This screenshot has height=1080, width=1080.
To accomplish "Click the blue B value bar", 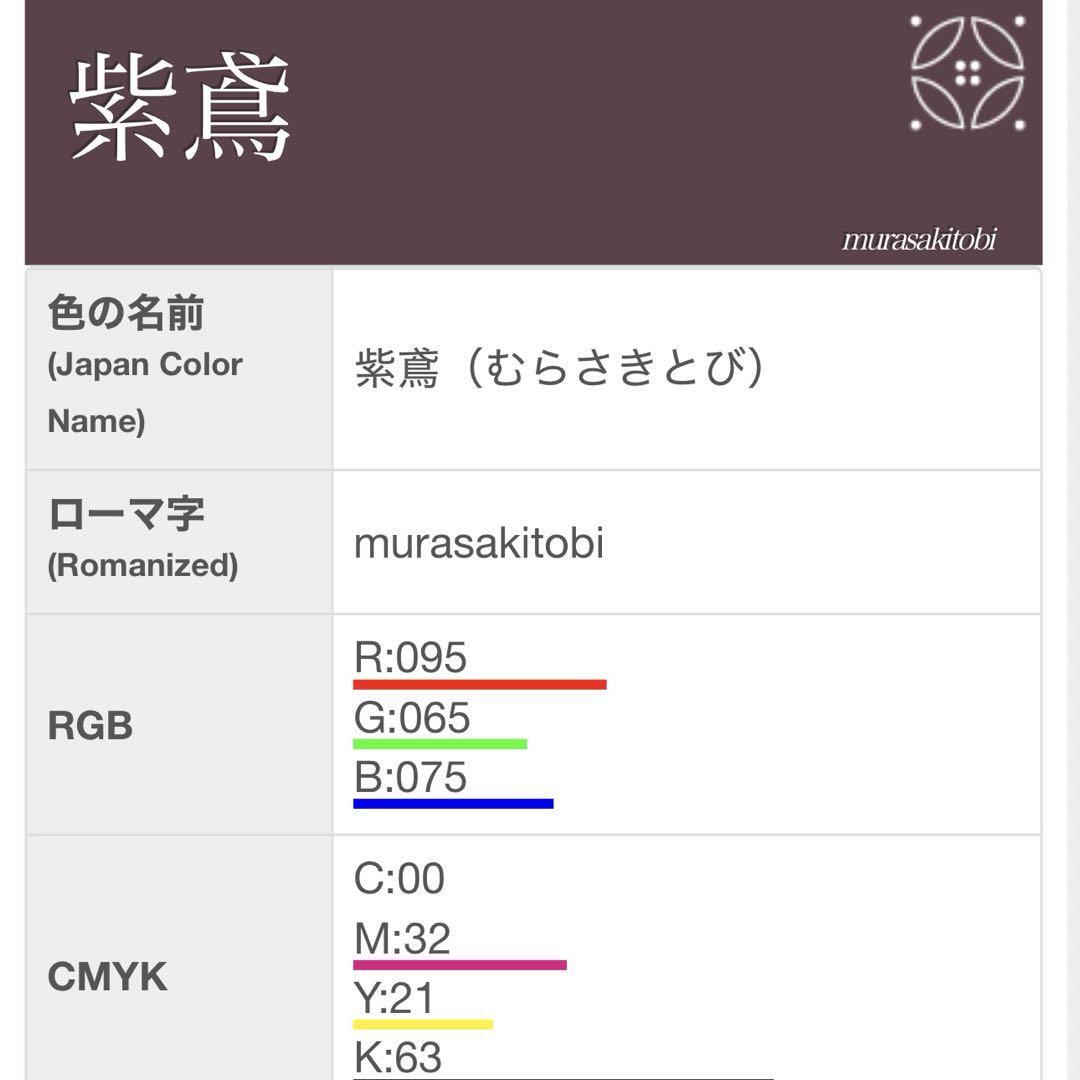I will tap(452, 803).
